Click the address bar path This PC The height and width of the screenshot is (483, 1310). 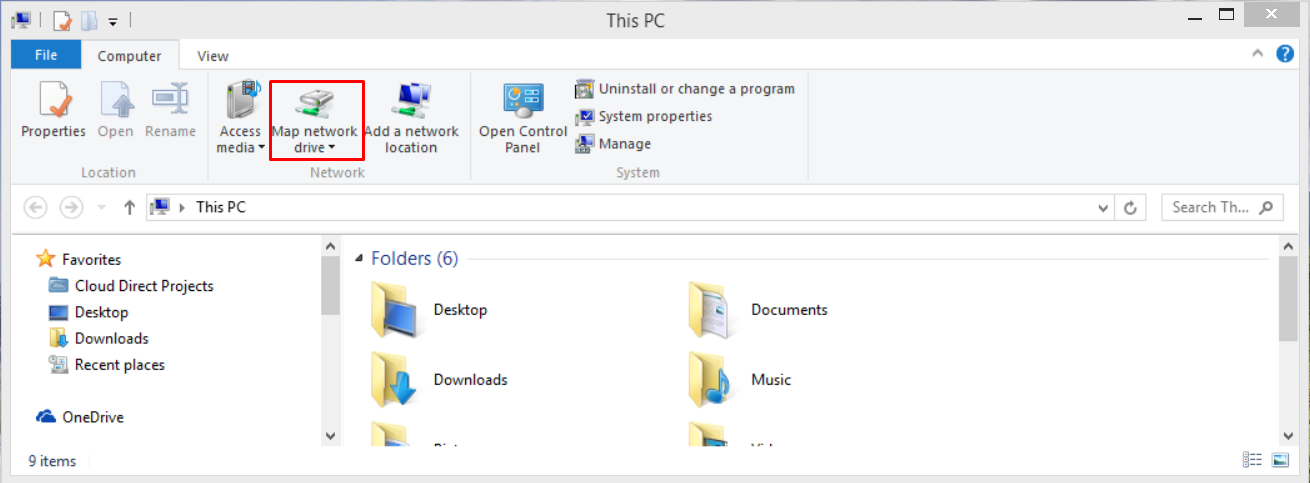(x=221, y=207)
